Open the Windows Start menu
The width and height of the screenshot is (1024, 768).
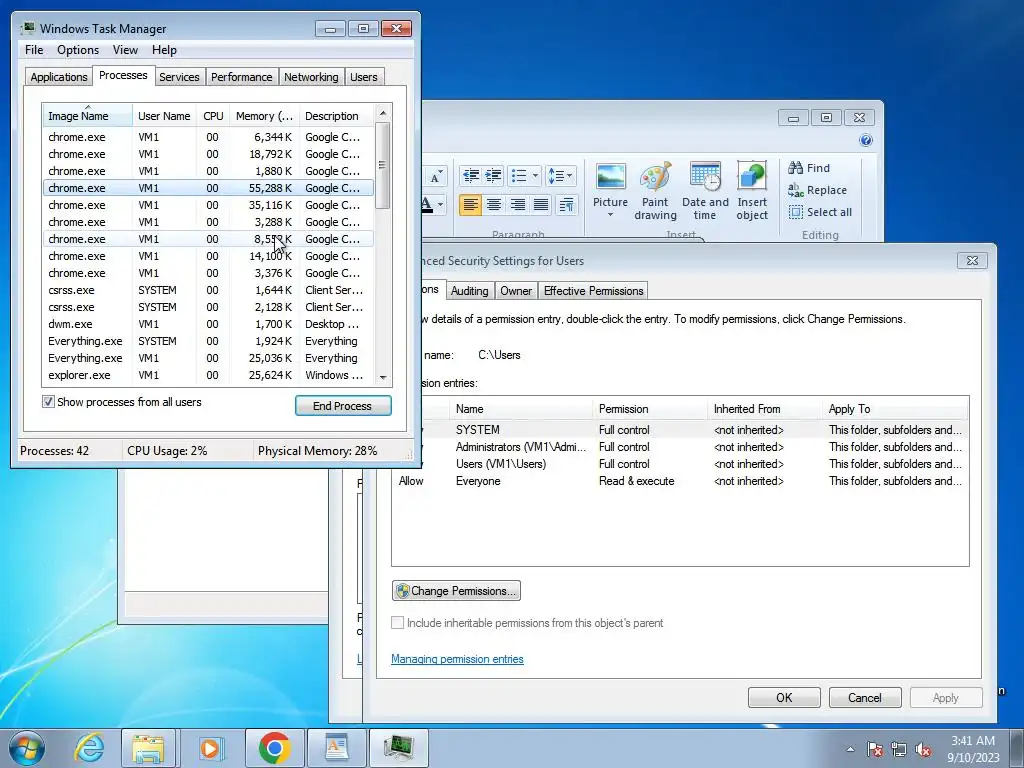click(x=27, y=748)
